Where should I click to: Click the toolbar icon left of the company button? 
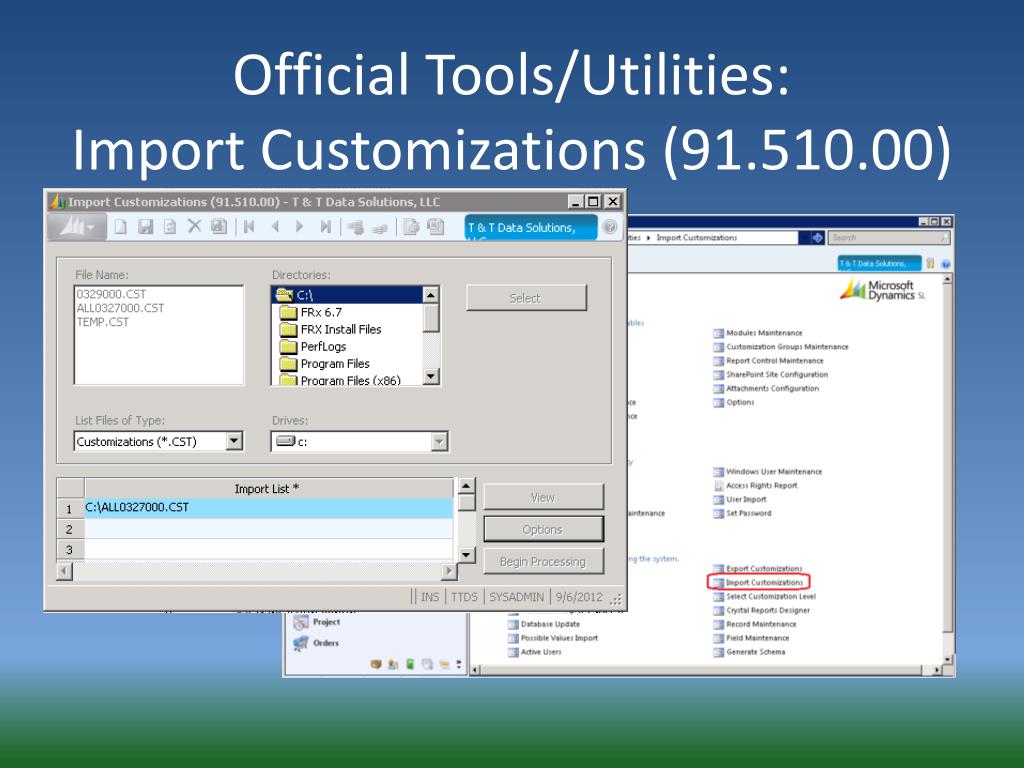point(435,227)
